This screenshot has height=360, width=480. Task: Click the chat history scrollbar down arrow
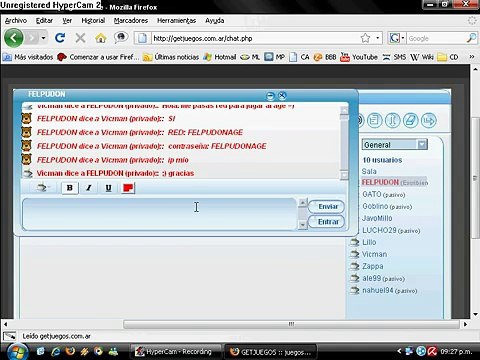click(344, 175)
